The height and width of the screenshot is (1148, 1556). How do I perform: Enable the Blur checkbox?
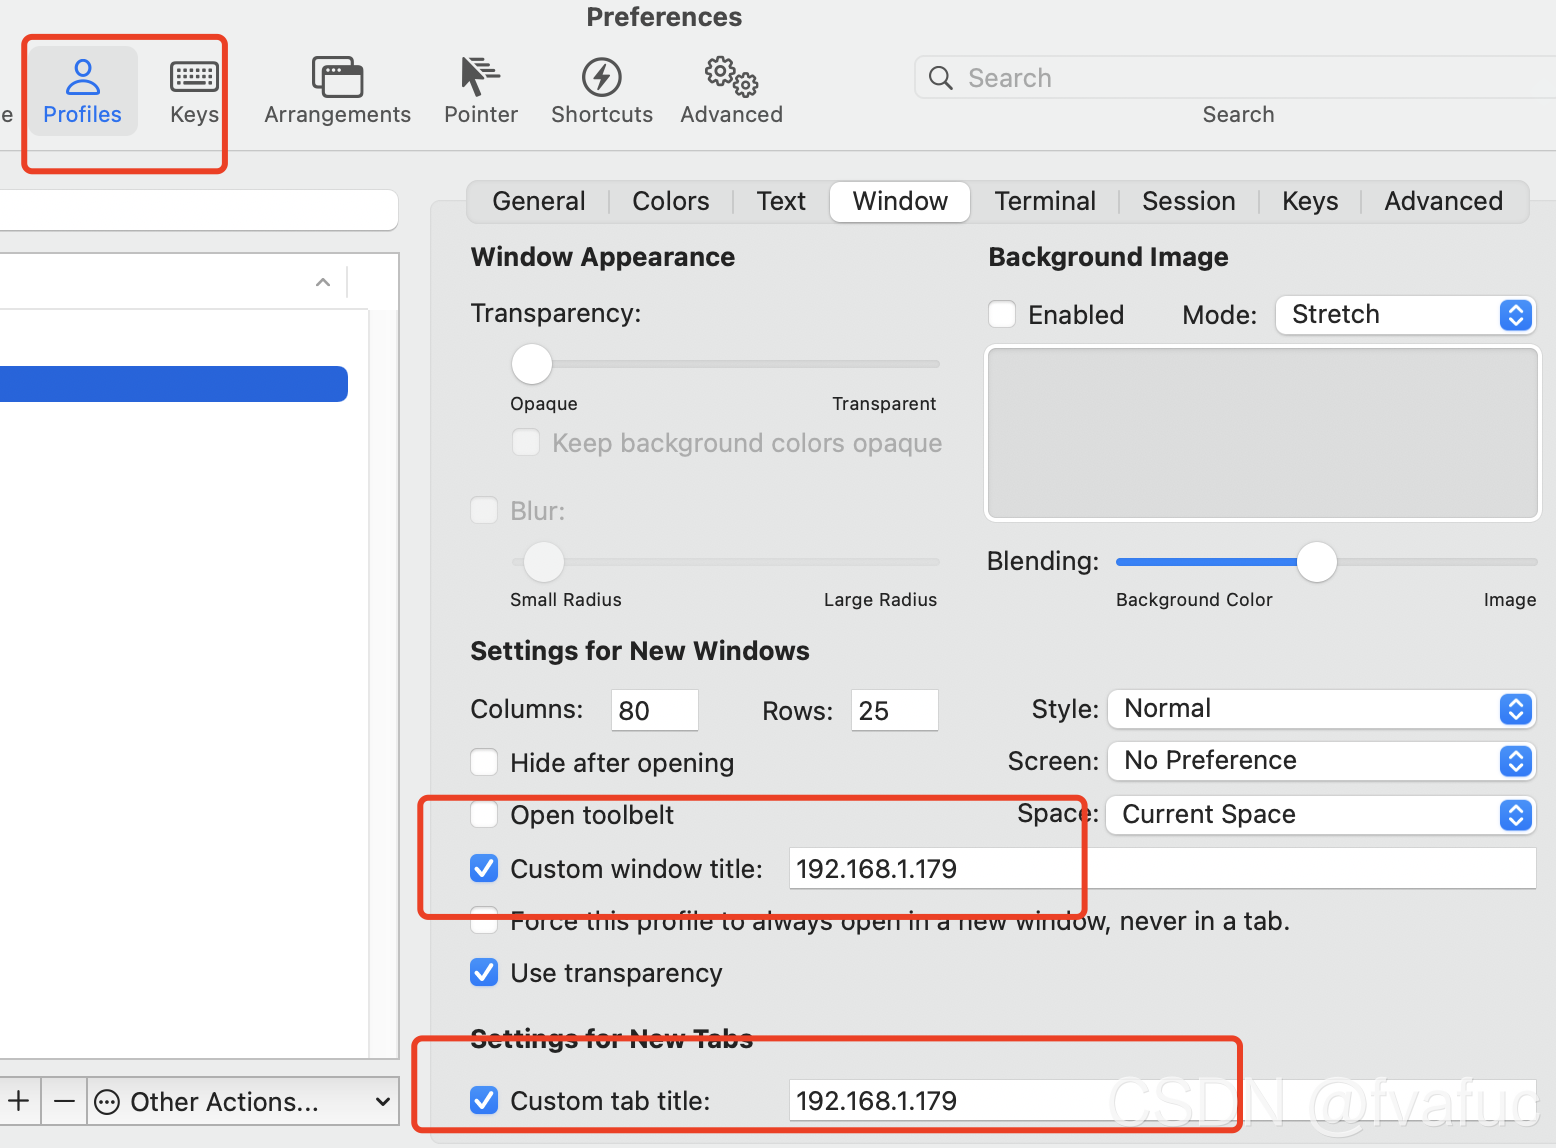point(484,510)
